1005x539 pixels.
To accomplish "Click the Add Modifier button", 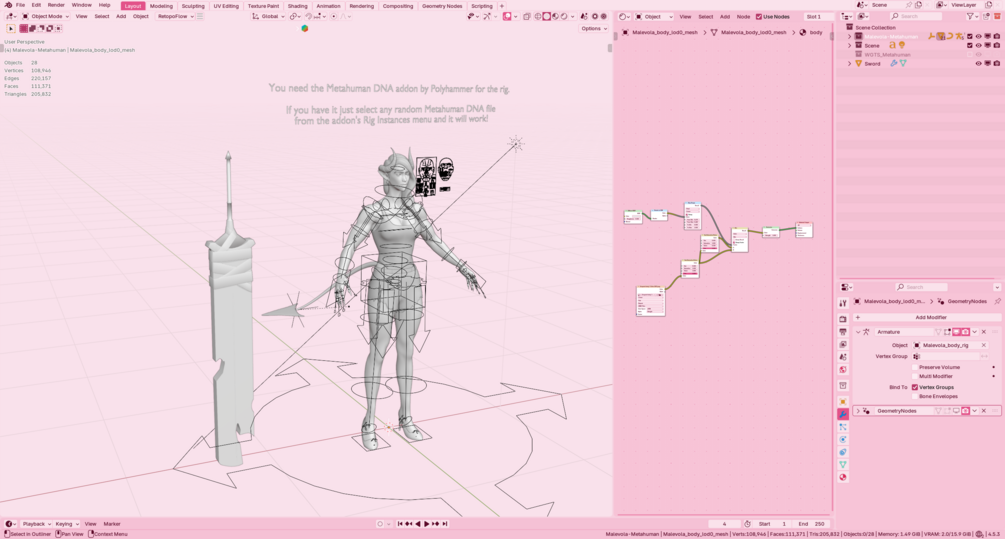I will [x=926, y=317].
